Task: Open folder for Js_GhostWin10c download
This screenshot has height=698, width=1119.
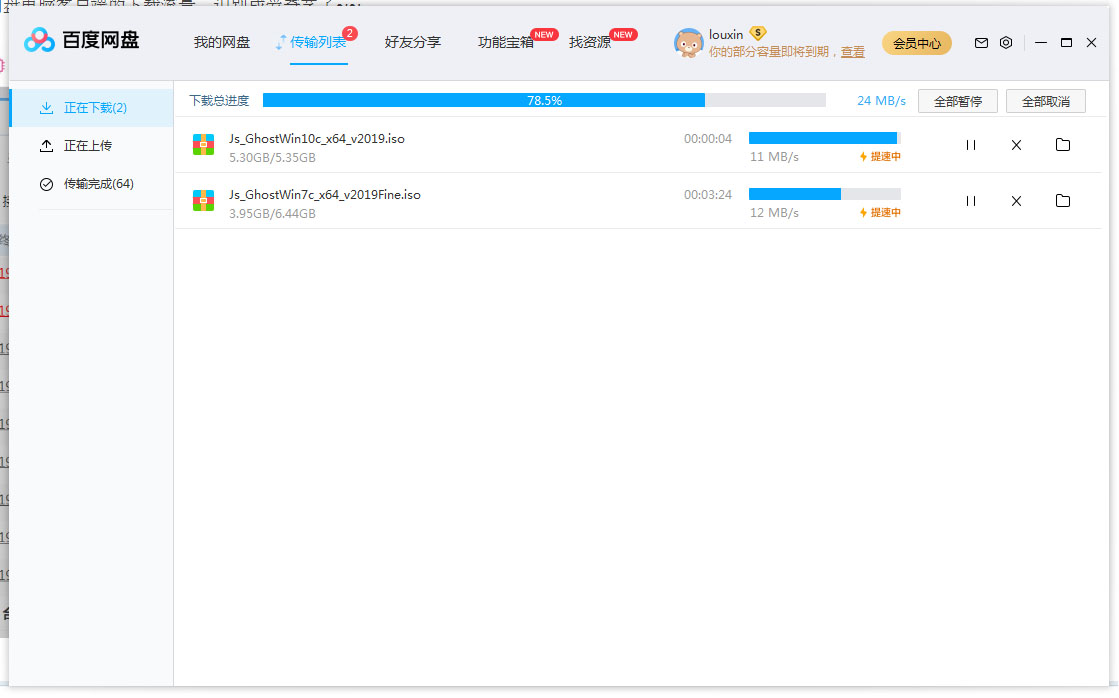Action: [x=1063, y=145]
